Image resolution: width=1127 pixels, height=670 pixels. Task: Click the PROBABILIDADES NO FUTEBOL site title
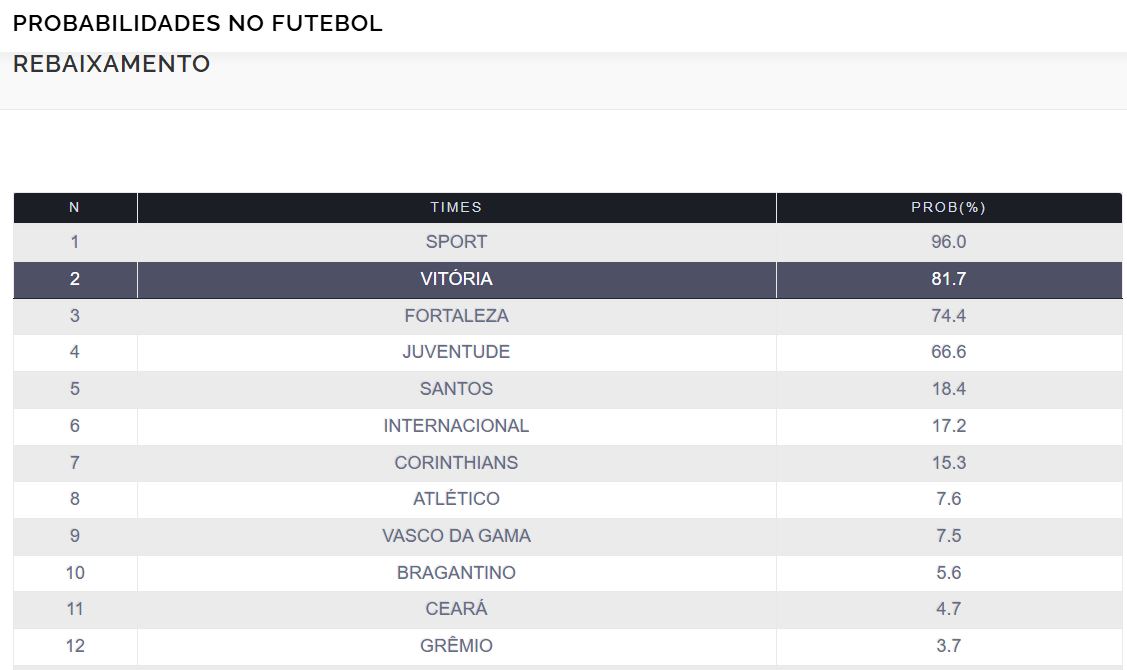tap(198, 24)
